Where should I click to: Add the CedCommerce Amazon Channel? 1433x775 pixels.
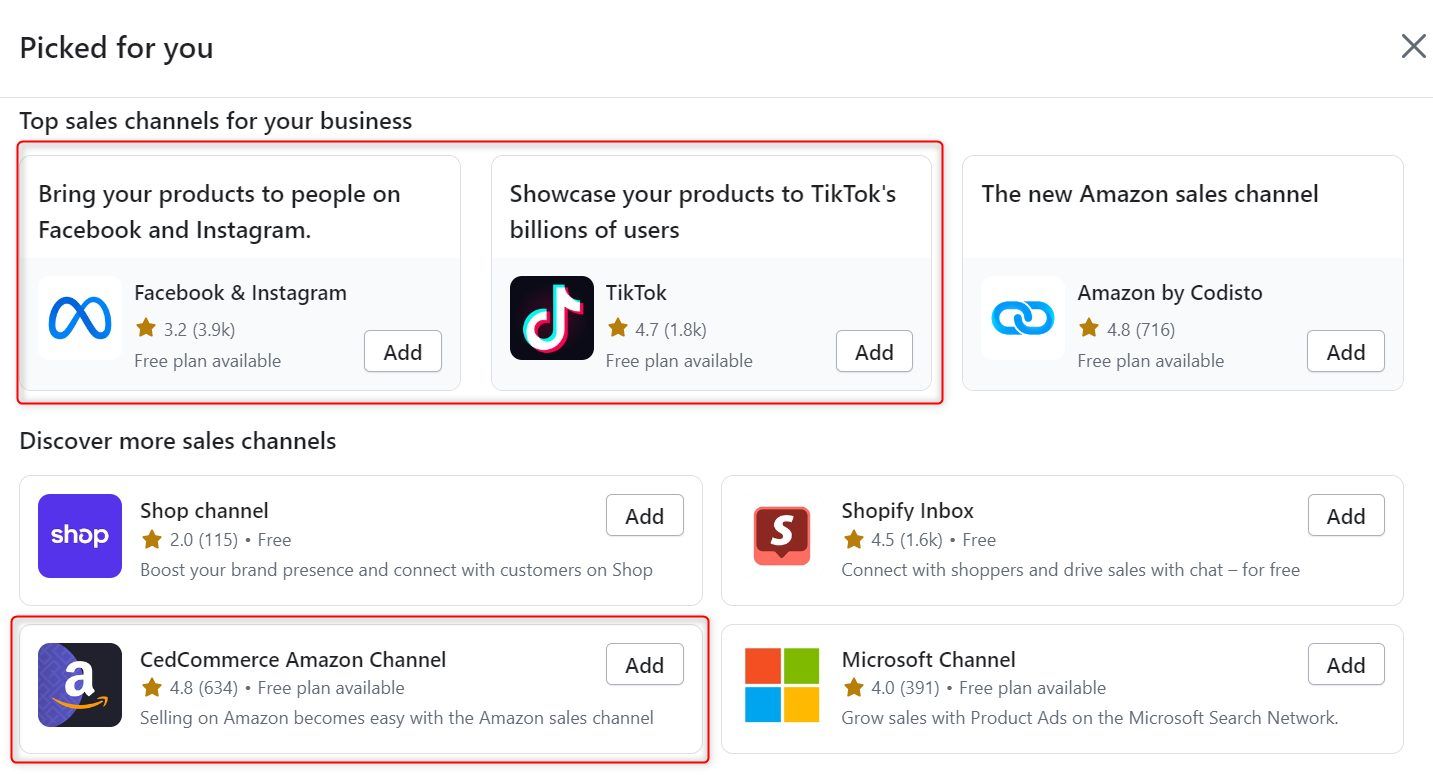pos(645,664)
